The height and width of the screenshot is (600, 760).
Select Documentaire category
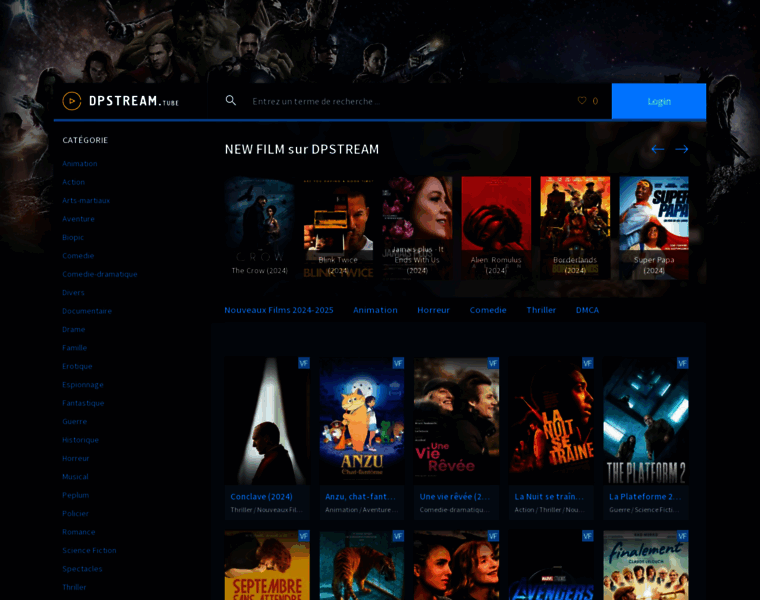(87, 311)
